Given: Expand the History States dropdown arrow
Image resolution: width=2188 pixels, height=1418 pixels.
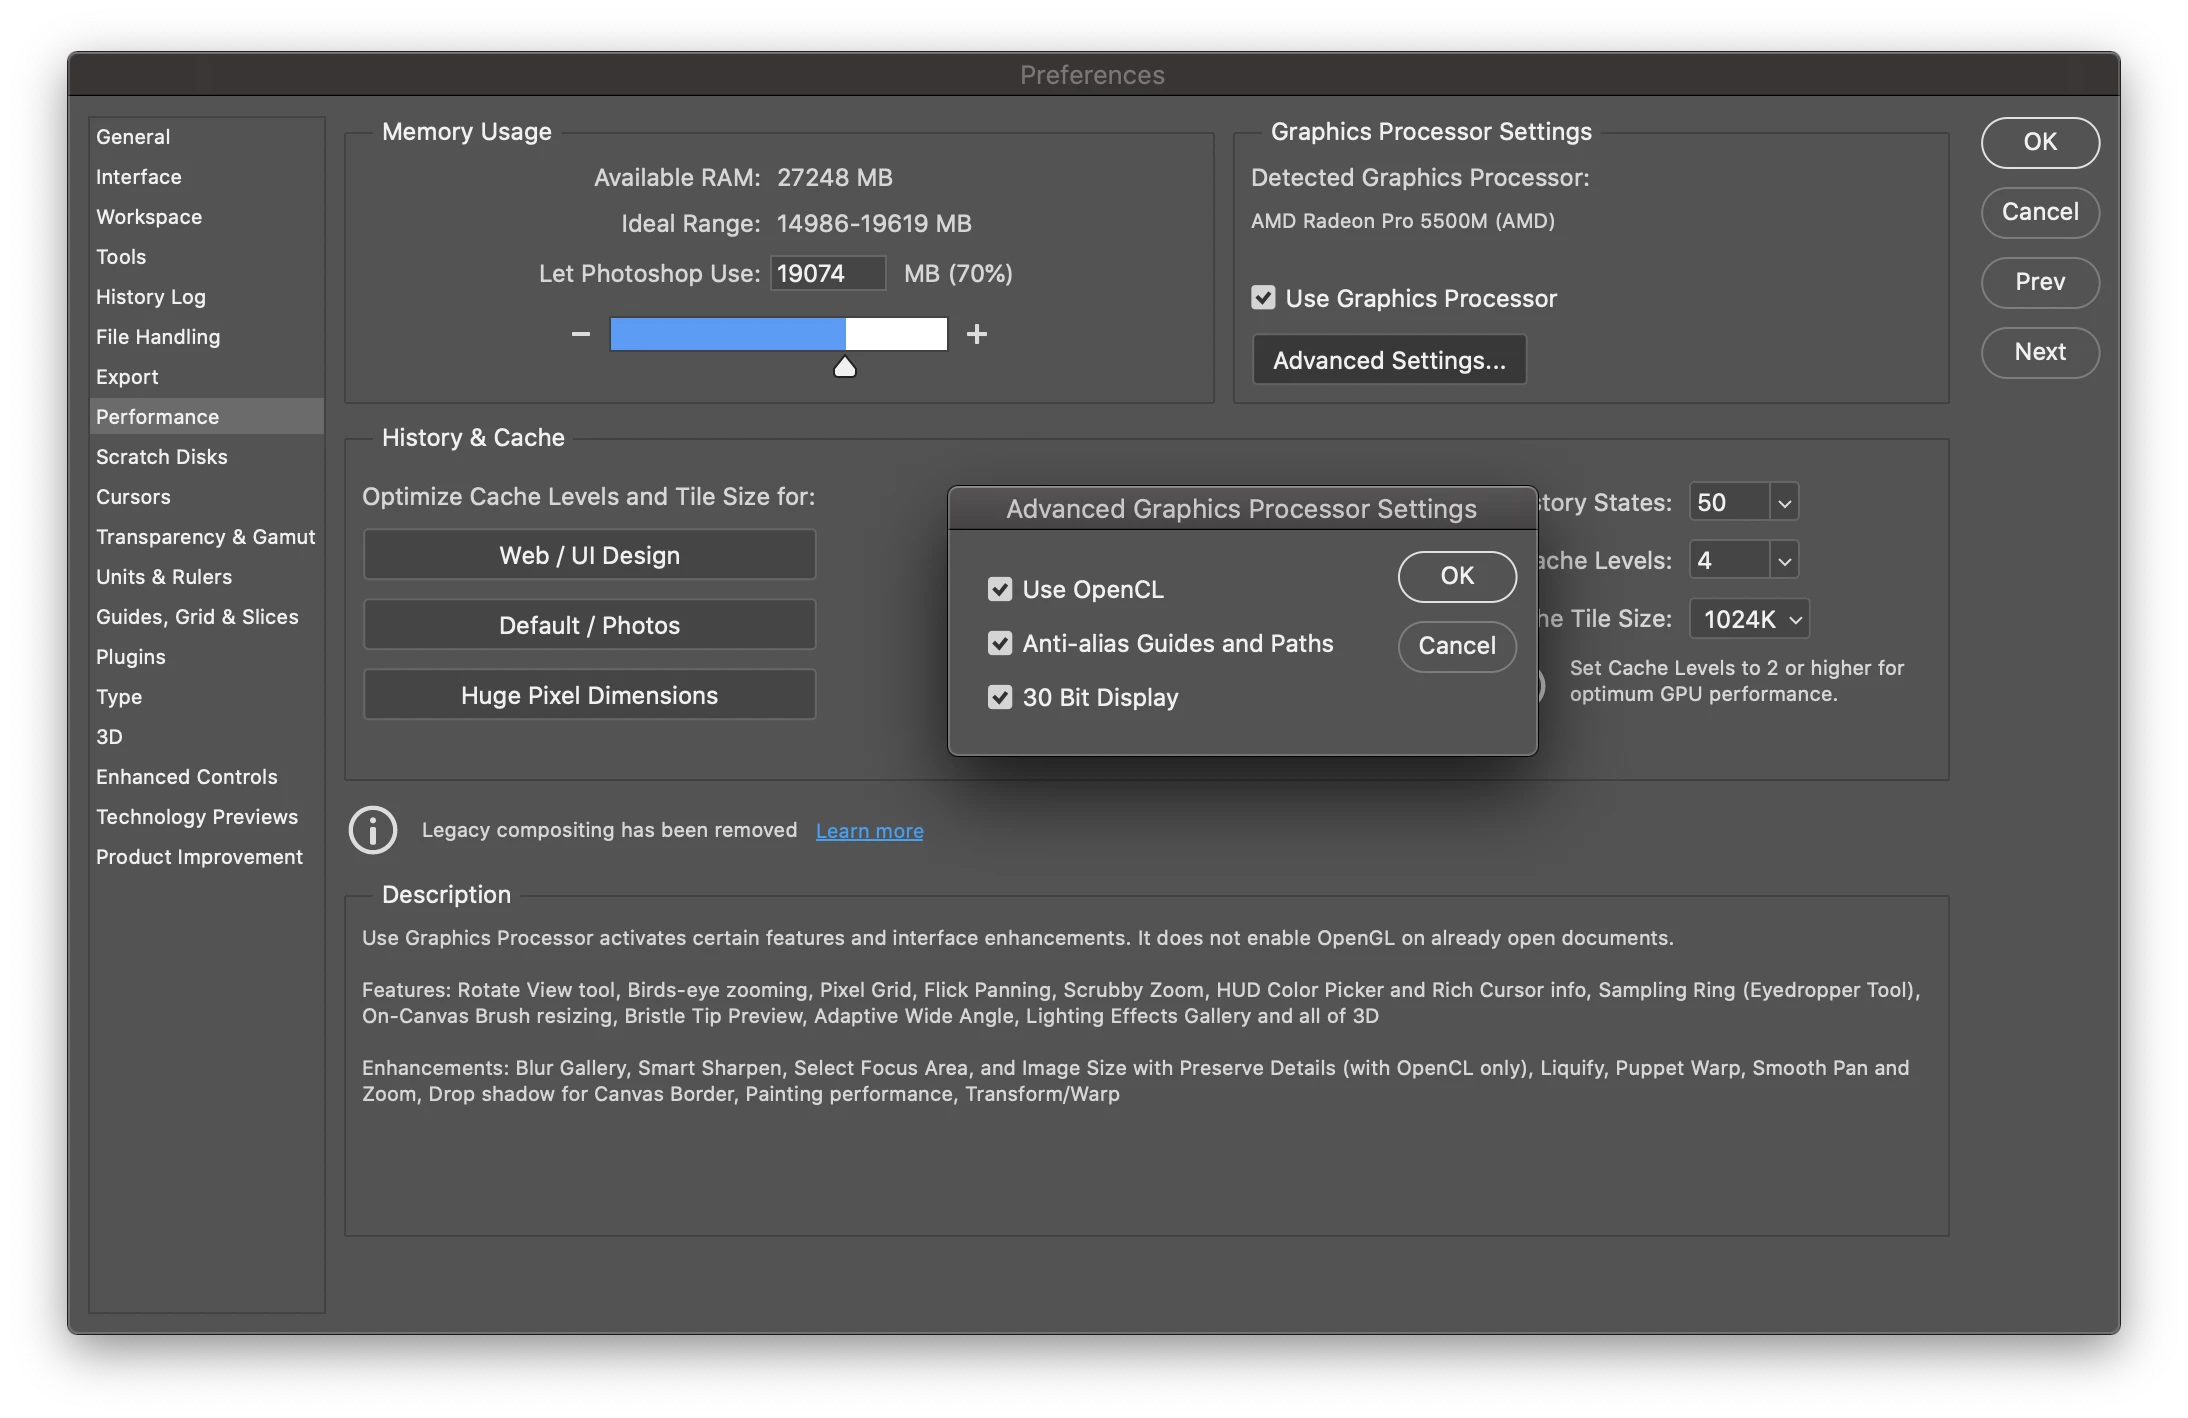Looking at the screenshot, I should 1784,503.
